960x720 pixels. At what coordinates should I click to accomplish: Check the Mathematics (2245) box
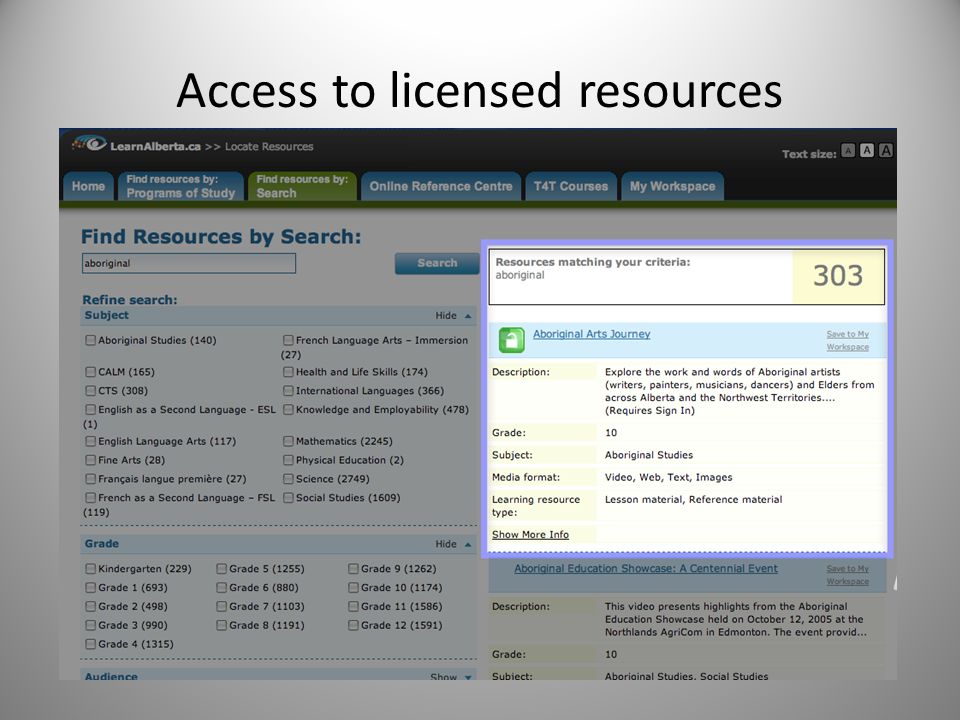coord(288,441)
